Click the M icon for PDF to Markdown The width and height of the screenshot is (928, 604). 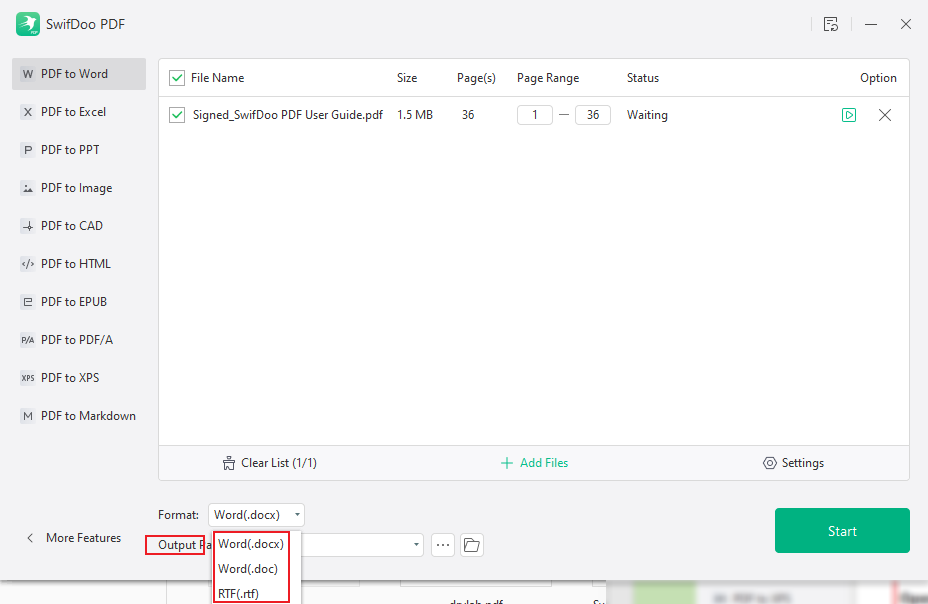click(x=28, y=416)
